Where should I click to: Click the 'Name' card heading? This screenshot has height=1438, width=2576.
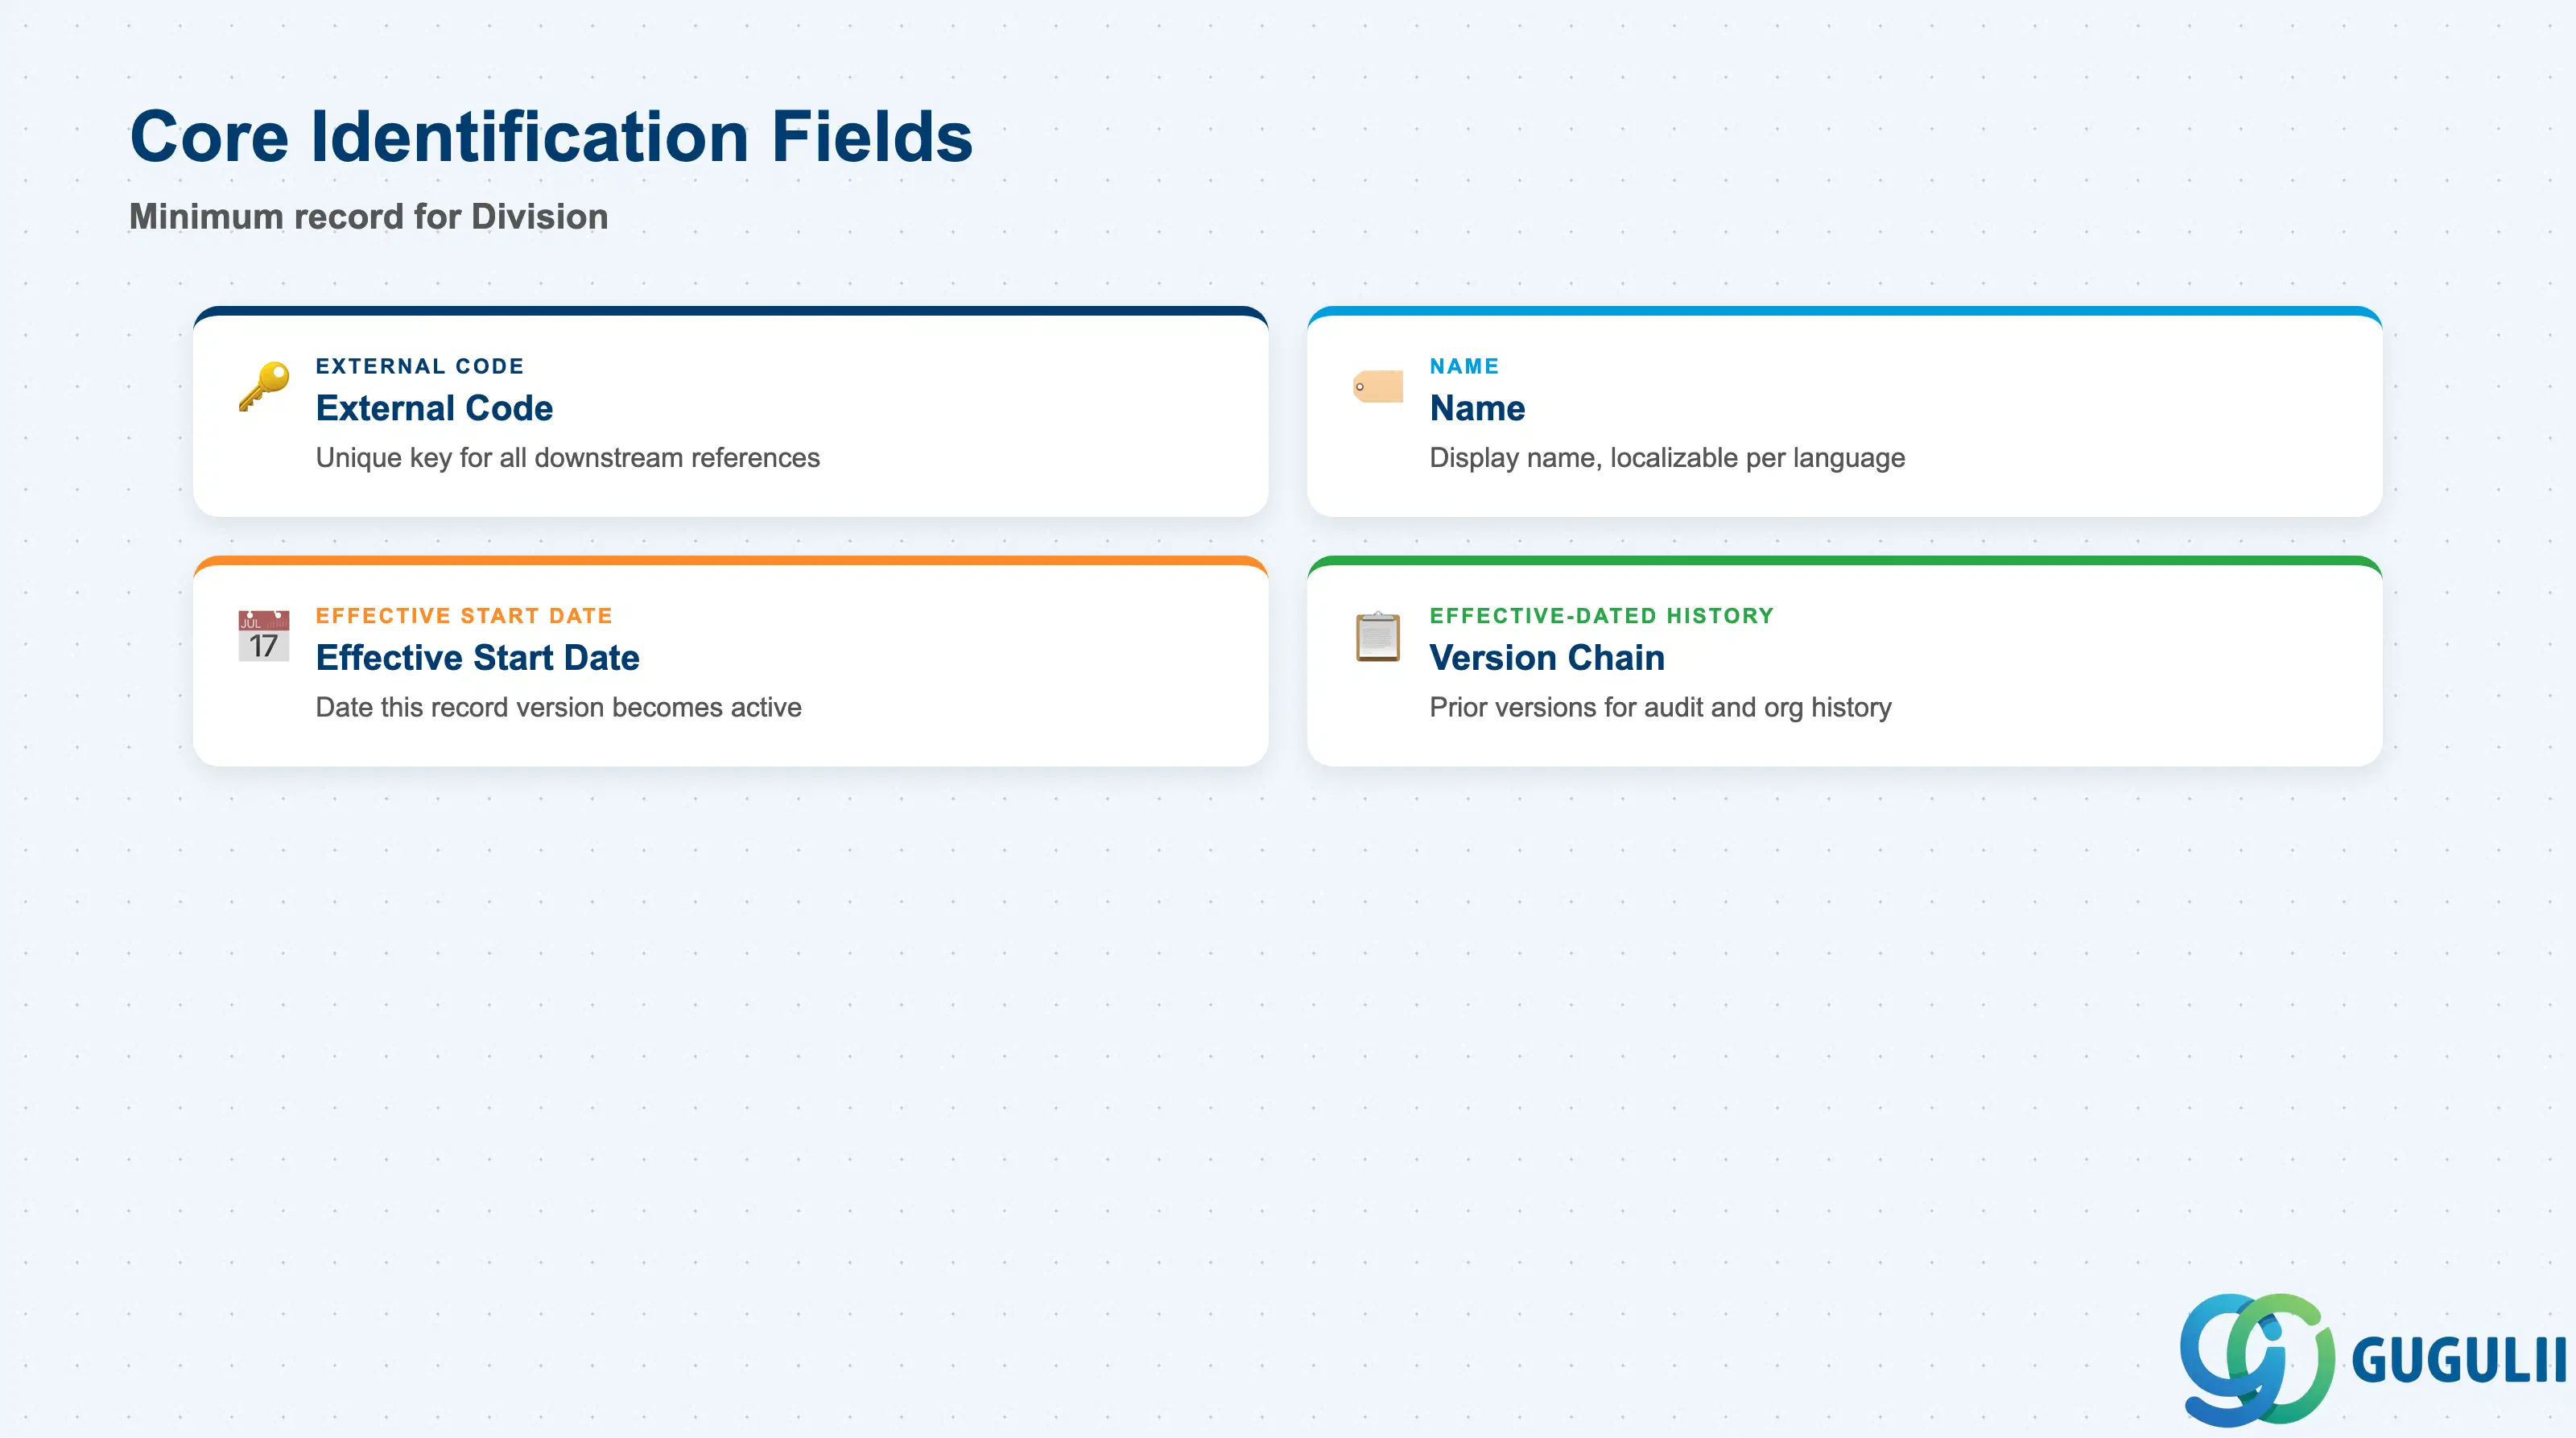click(x=1477, y=408)
